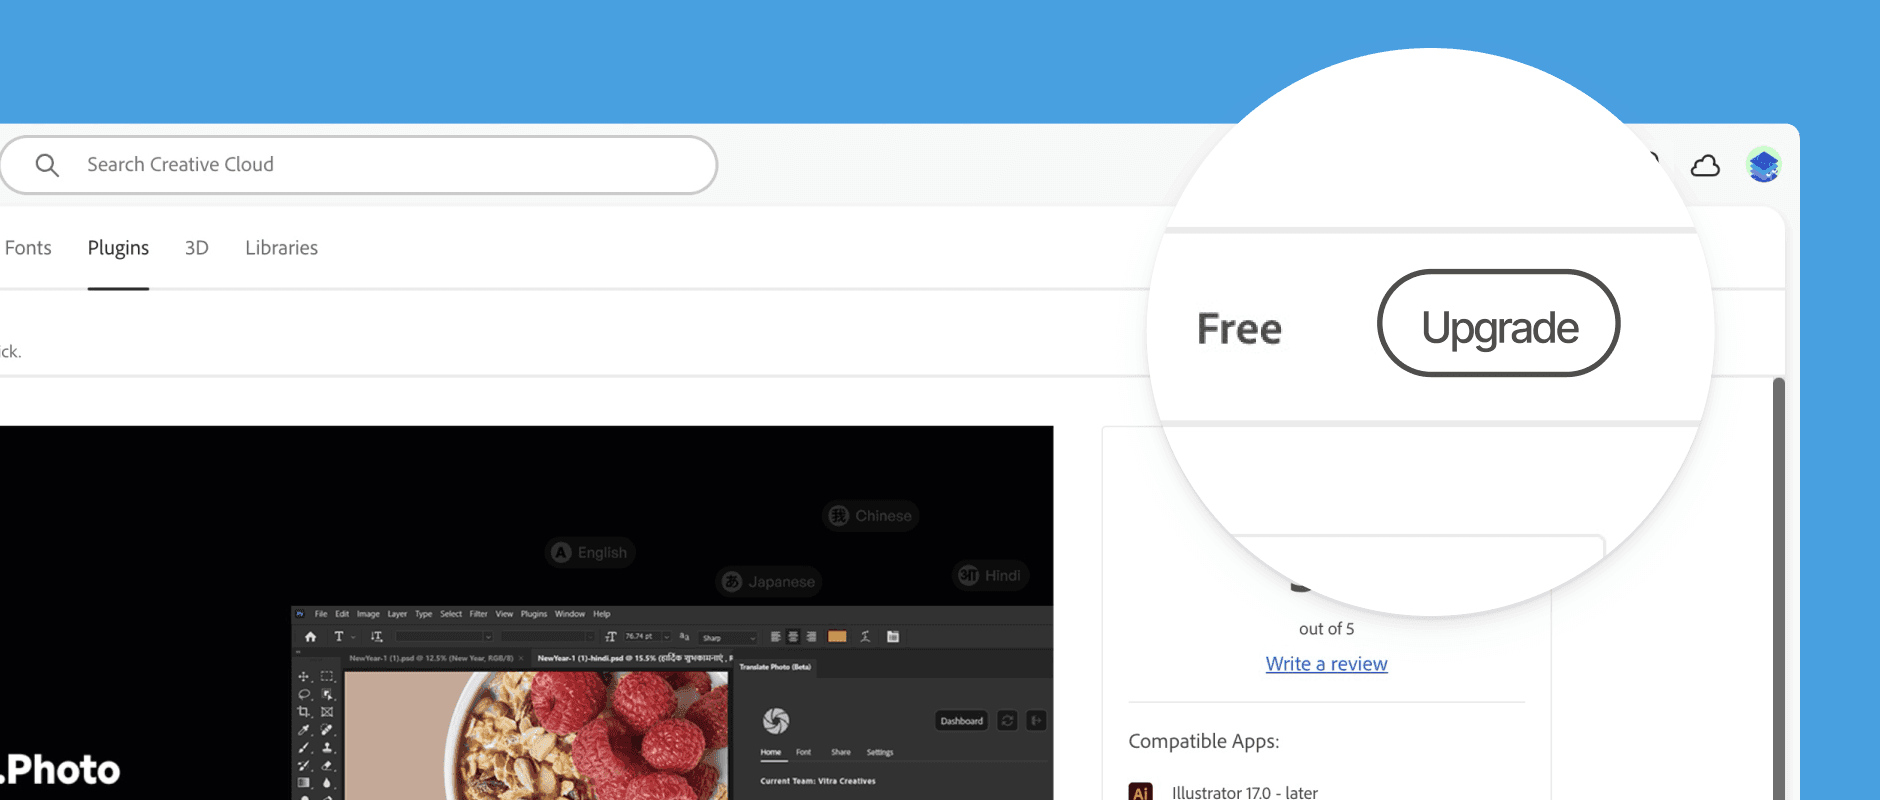Click the Search Creative Cloud field
Image resolution: width=1880 pixels, height=800 pixels.
[358, 165]
